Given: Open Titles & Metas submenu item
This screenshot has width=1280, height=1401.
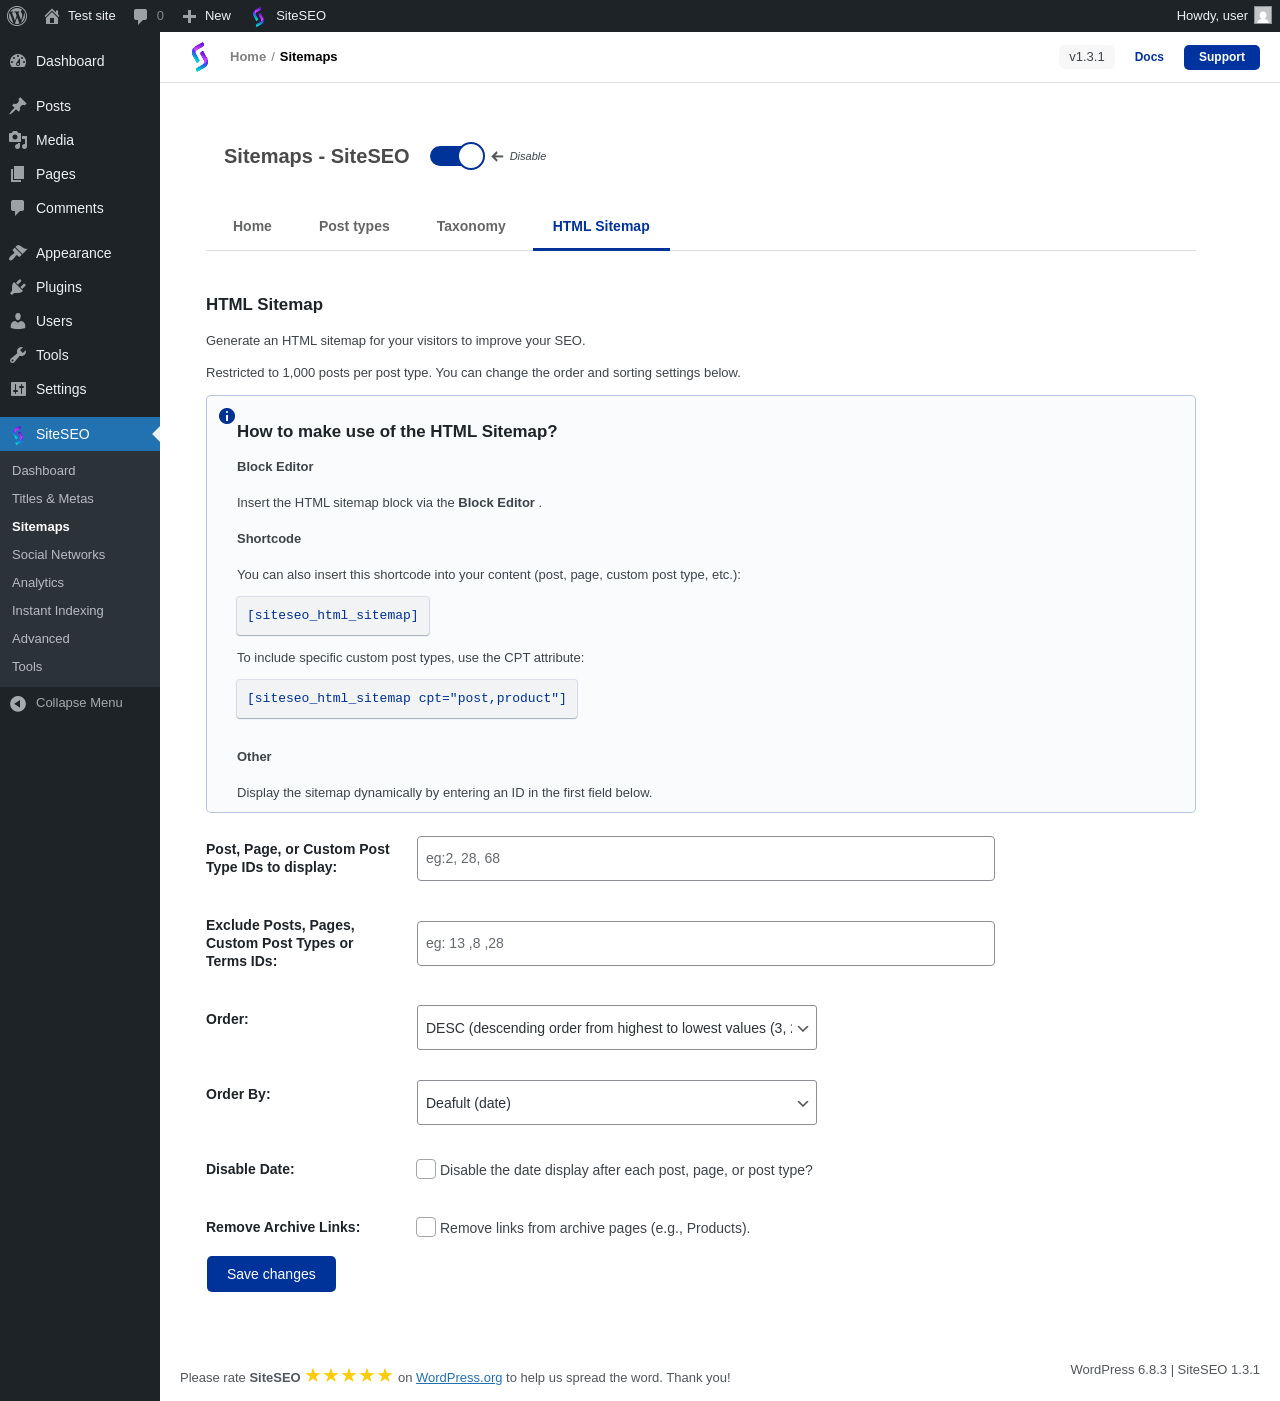Looking at the screenshot, I should point(53,499).
